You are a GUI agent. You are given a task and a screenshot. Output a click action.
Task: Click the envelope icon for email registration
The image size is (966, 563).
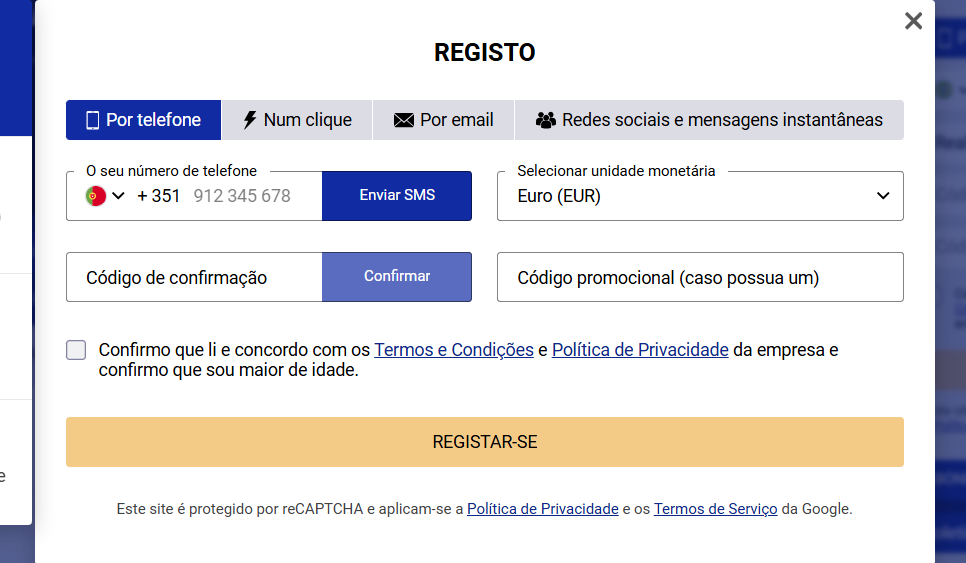pyautogui.click(x=404, y=120)
